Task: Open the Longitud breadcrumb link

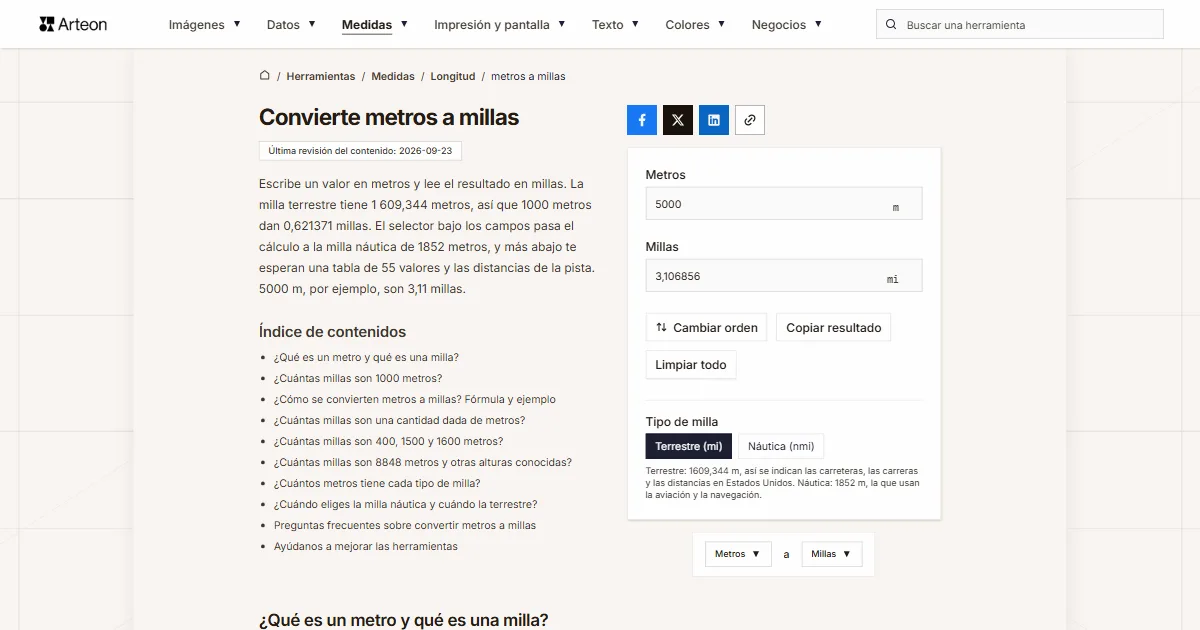Action: (453, 76)
